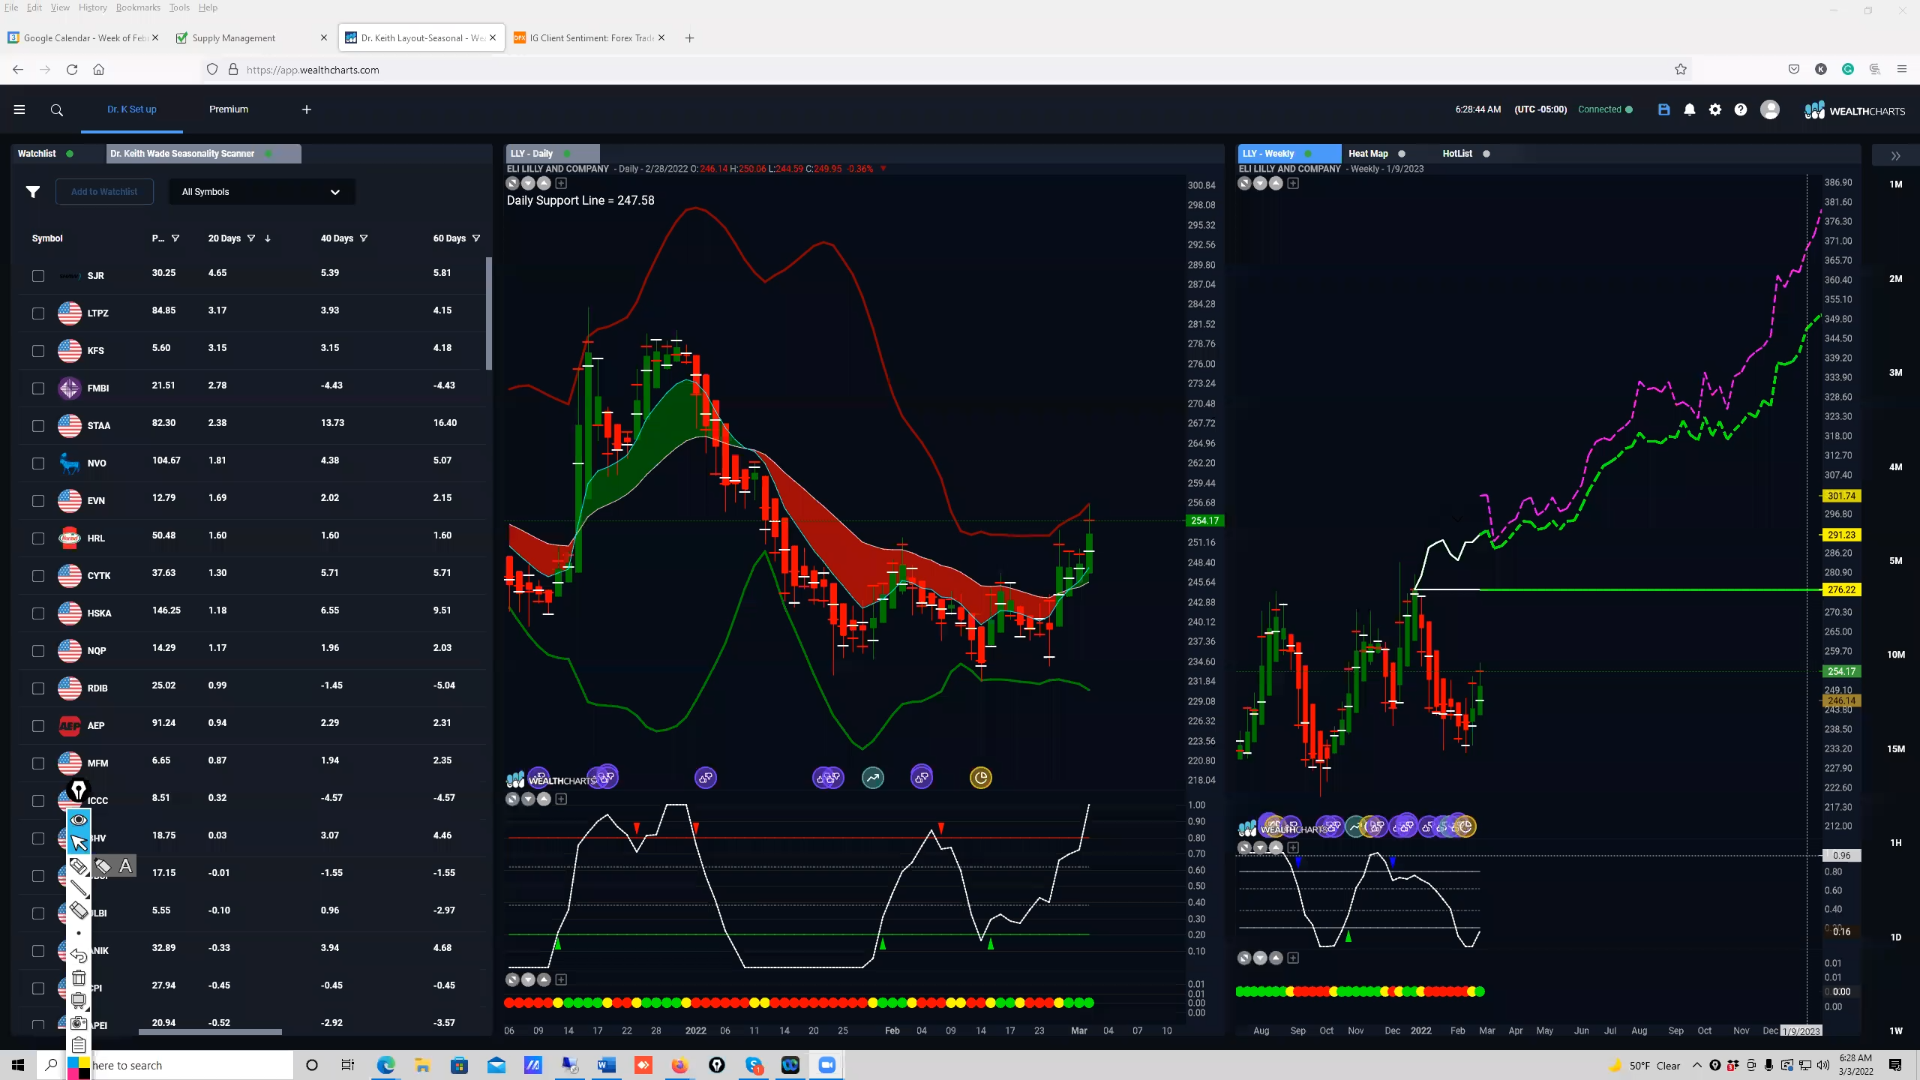The width and height of the screenshot is (1920, 1080).
Task: Click the teal trend event marker
Action: click(873, 778)
